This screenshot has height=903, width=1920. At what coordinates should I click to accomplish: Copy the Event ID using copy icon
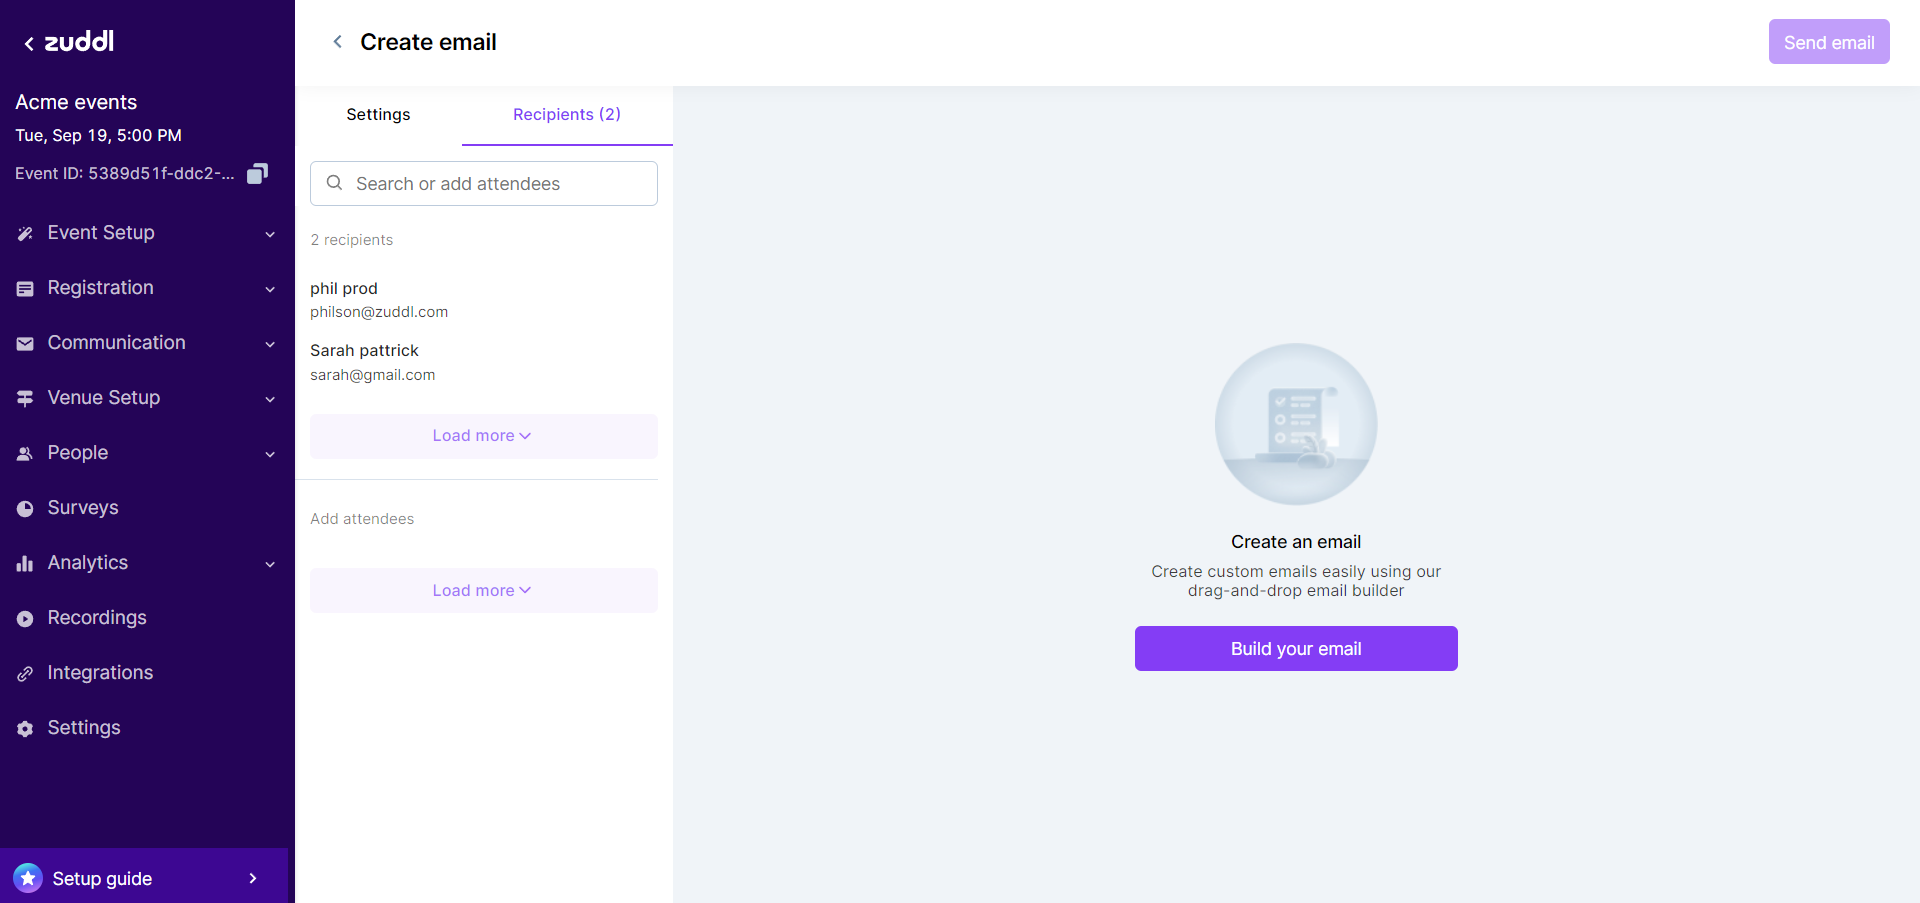[x=257, y=173]
